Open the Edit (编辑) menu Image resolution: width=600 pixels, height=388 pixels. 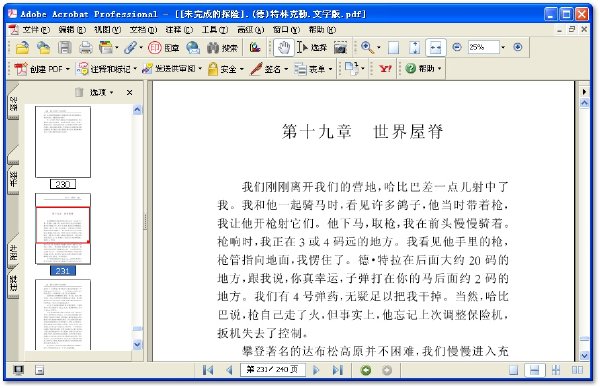72,29
